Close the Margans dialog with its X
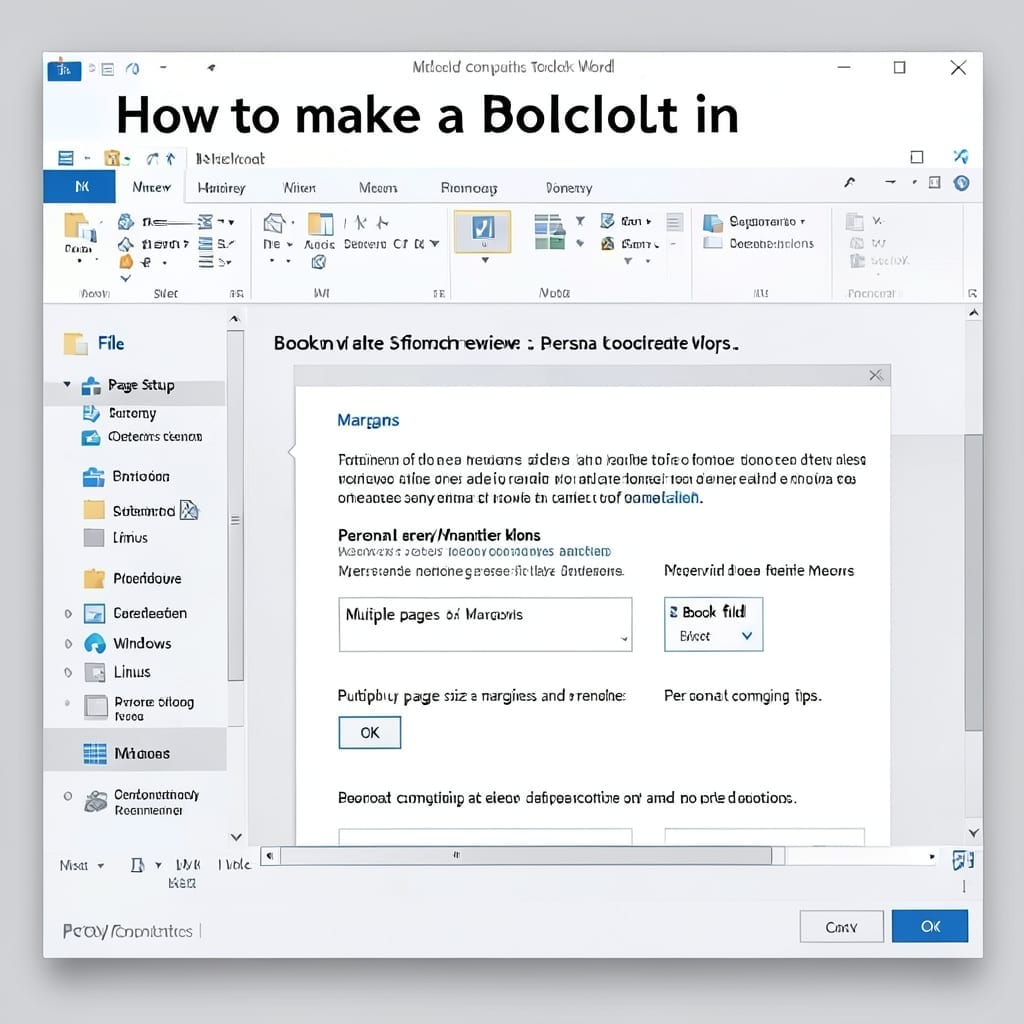The width and height of the screenshot is (1024, 1024). coord(876,375)
